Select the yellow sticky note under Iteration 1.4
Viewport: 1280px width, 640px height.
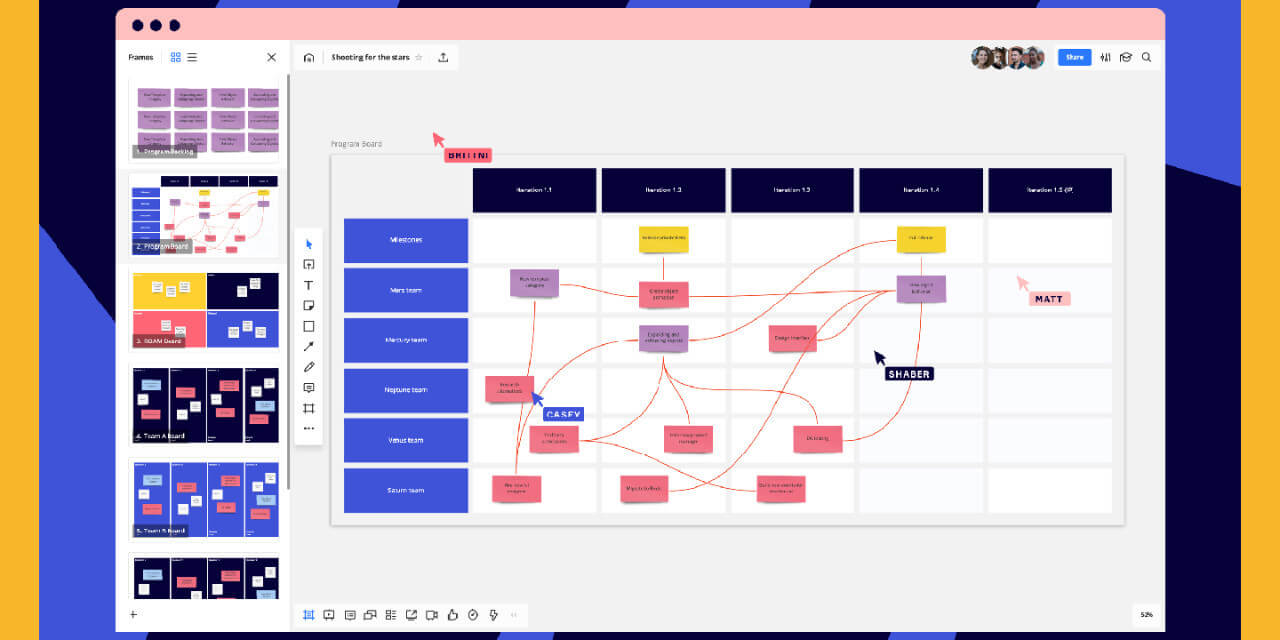(921, 239)
